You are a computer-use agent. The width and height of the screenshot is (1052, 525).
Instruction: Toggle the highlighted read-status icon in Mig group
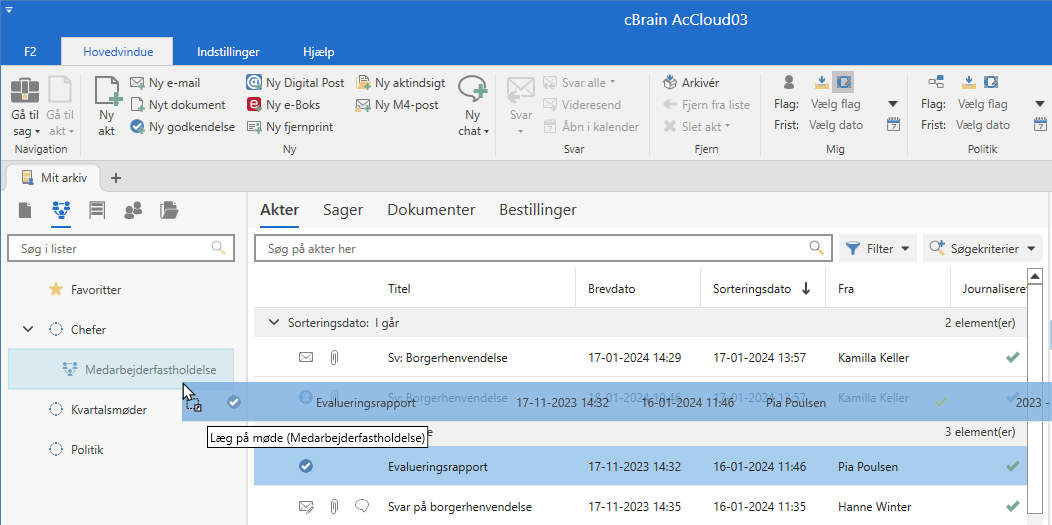click(x=844, y=82)
